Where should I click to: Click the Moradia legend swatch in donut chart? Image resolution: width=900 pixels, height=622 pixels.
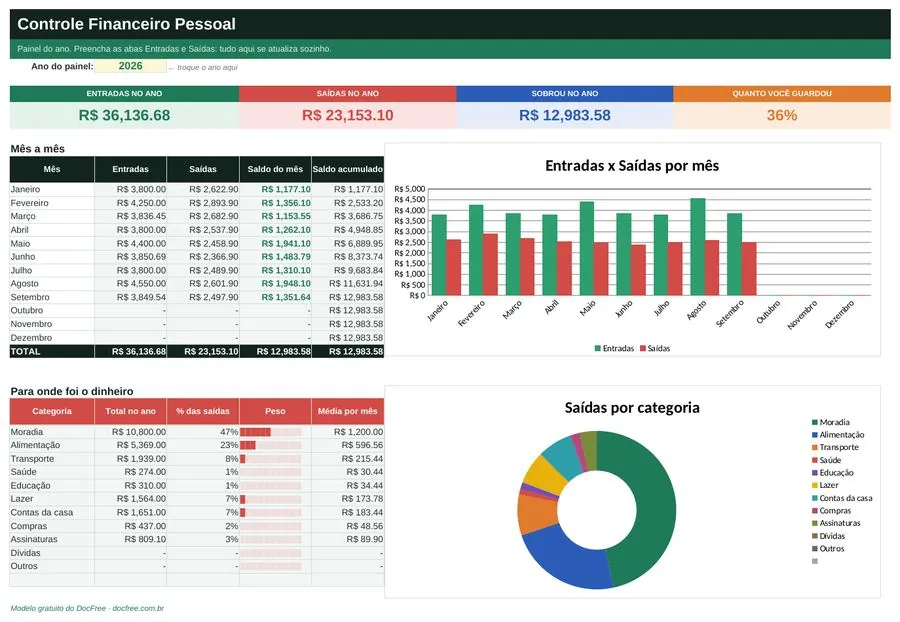(814, 422)
